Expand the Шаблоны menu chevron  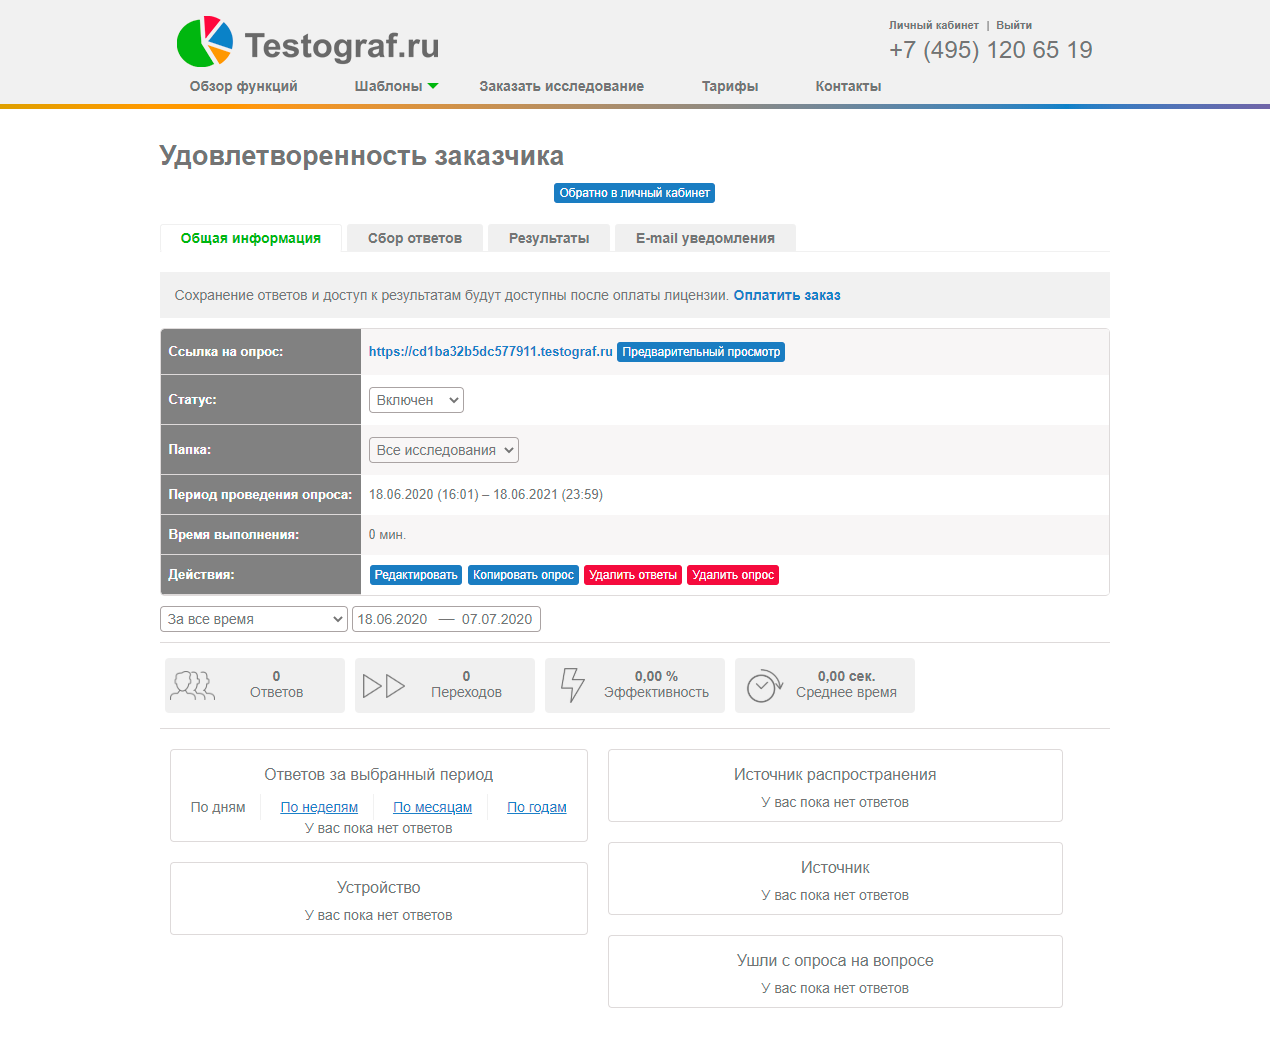[x=433, y=86]
